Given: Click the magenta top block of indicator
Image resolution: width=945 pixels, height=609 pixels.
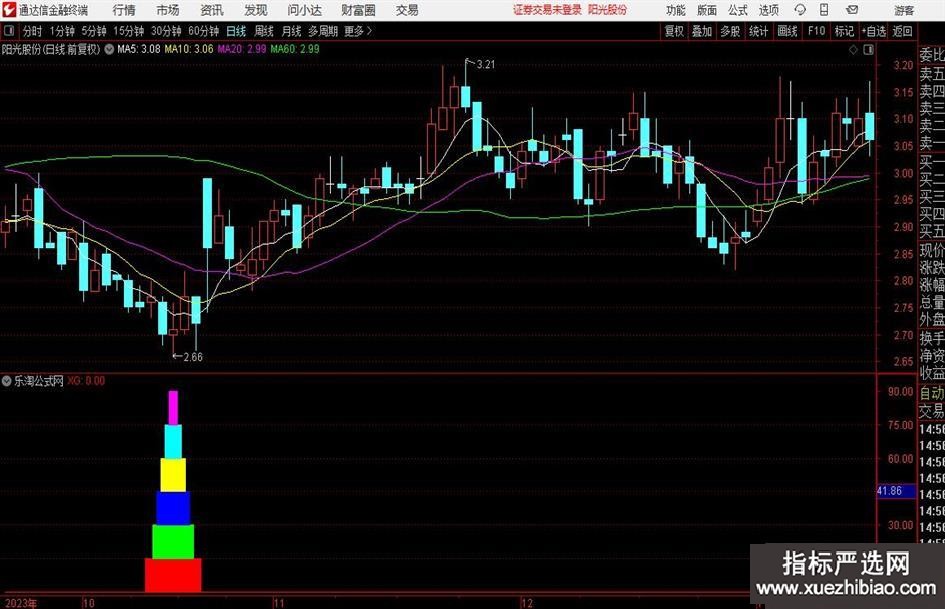Looking at the screenshot, I should (x=173, y=408).
